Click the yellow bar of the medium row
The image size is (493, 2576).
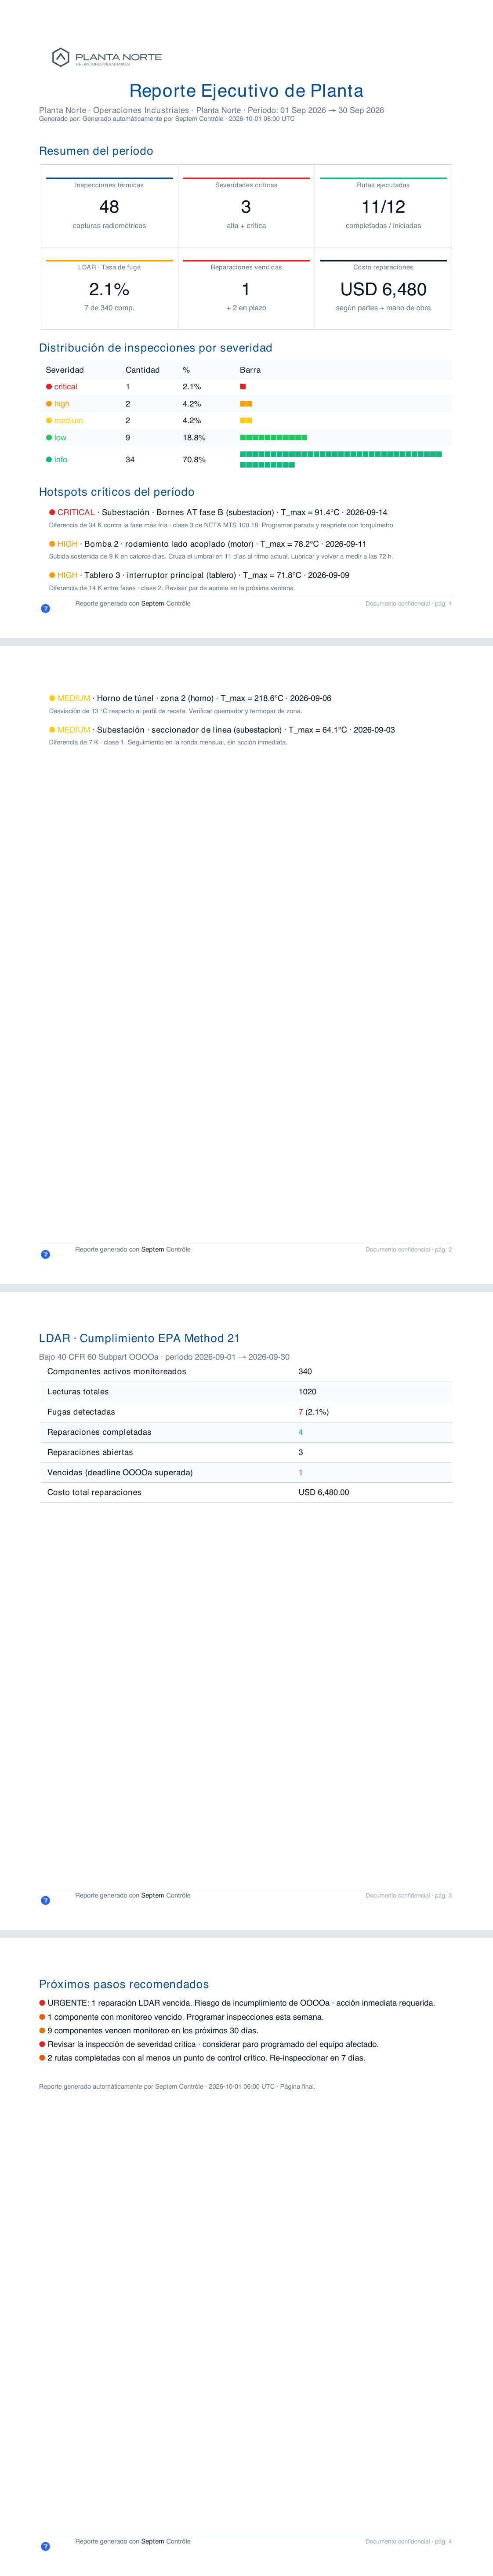coord(246,420)
